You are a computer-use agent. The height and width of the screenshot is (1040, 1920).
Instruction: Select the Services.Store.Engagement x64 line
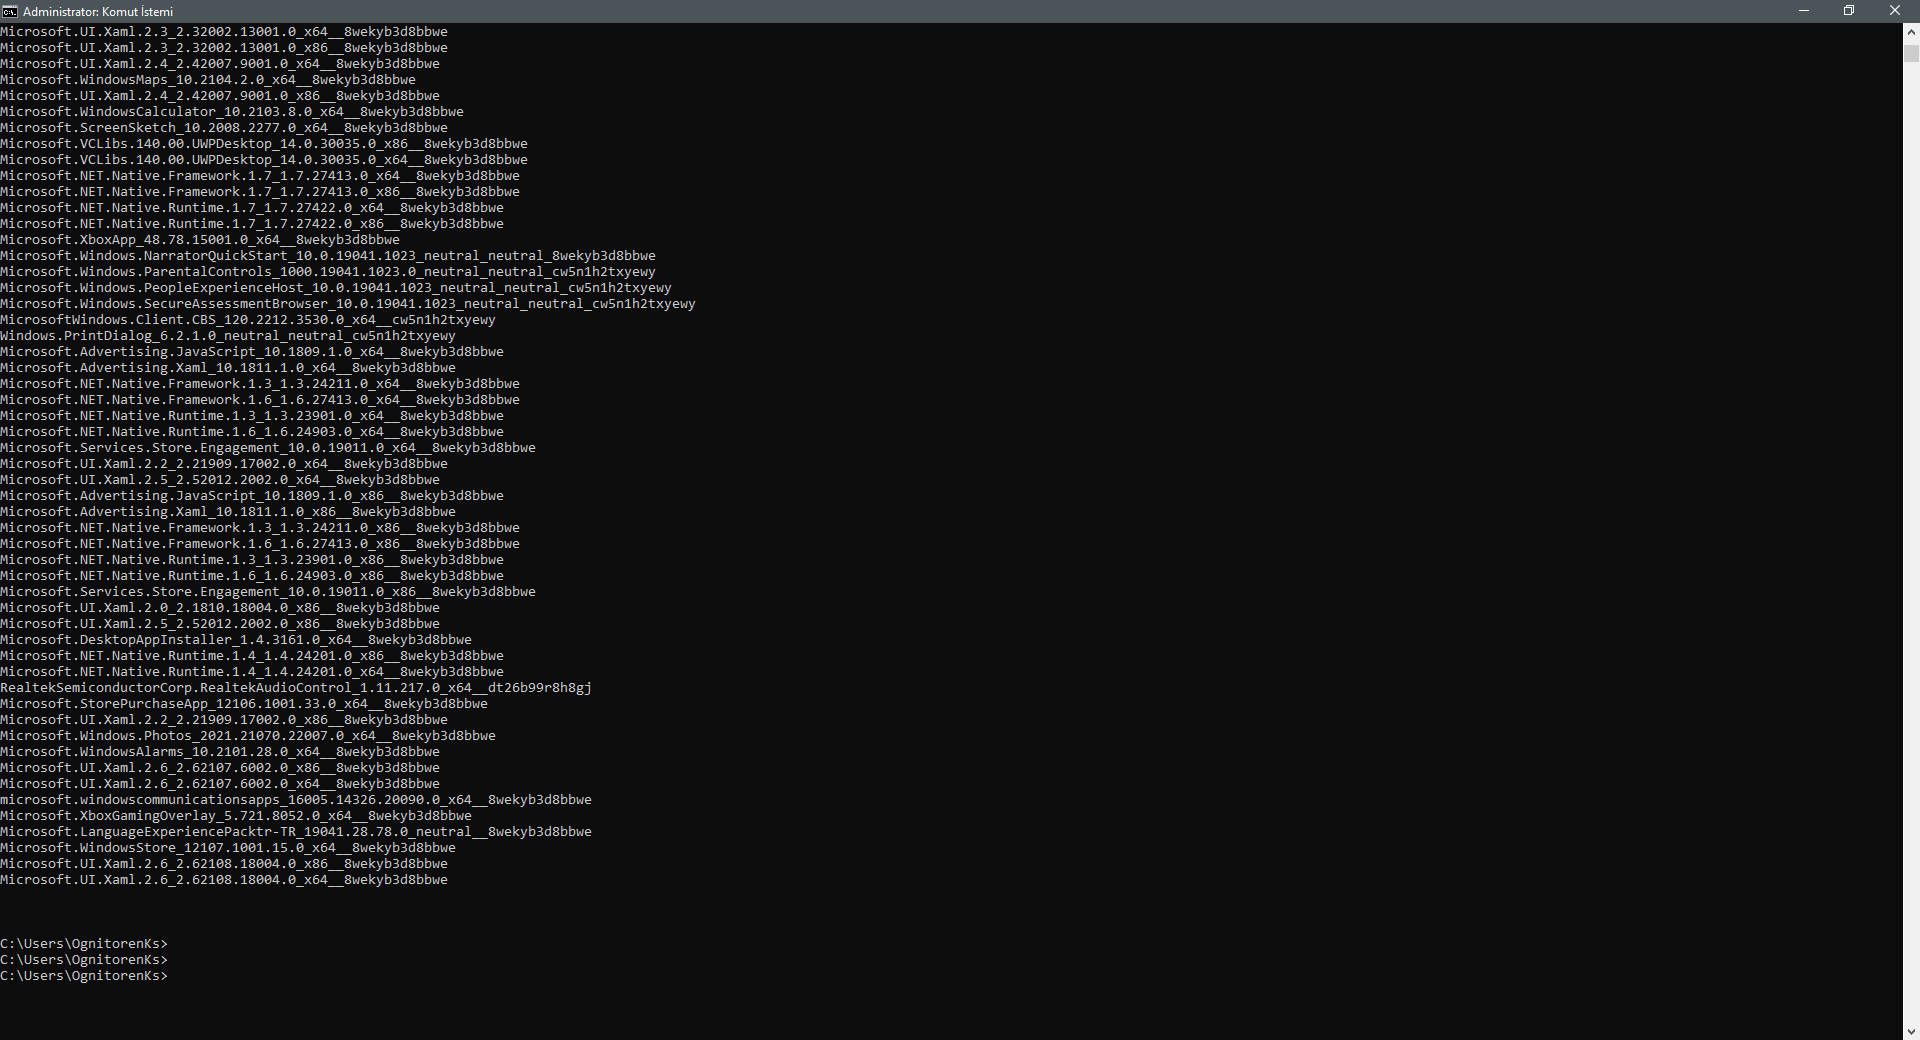tap(268, 448)
